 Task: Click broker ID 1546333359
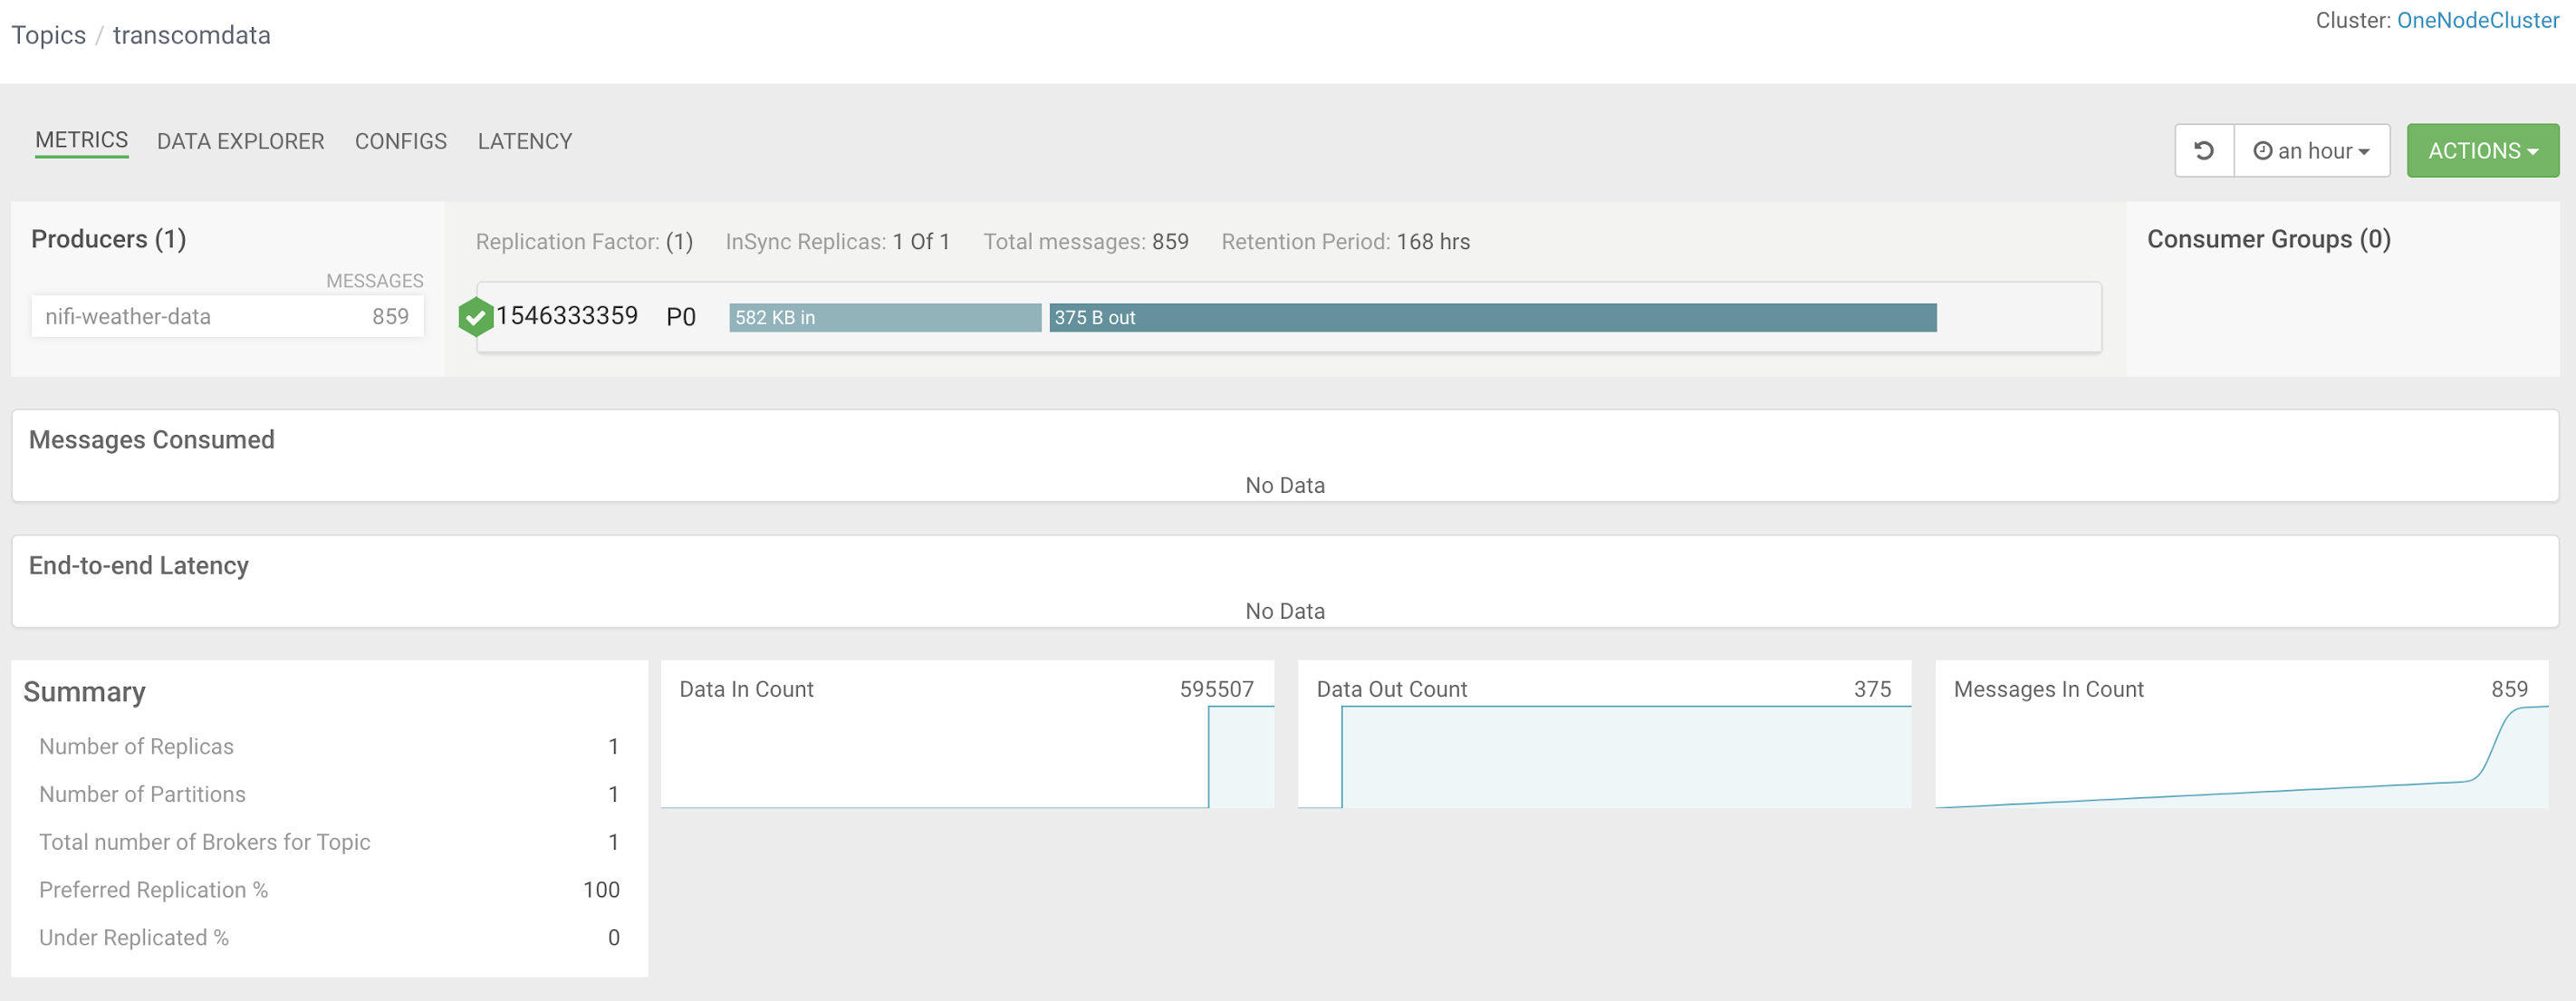(x=567, y=316)
